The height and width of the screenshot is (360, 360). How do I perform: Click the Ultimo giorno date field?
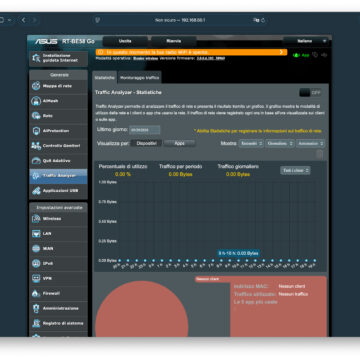pos(145,130)
